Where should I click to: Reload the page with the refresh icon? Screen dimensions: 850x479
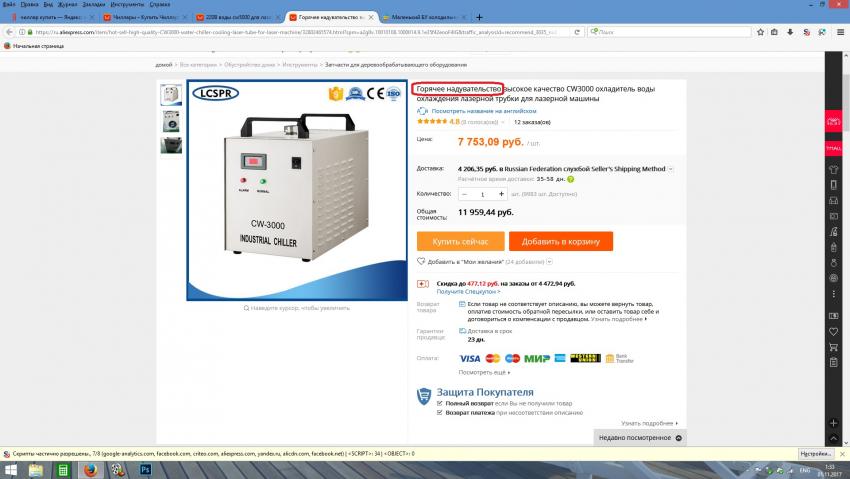click(x=577, y=32)
